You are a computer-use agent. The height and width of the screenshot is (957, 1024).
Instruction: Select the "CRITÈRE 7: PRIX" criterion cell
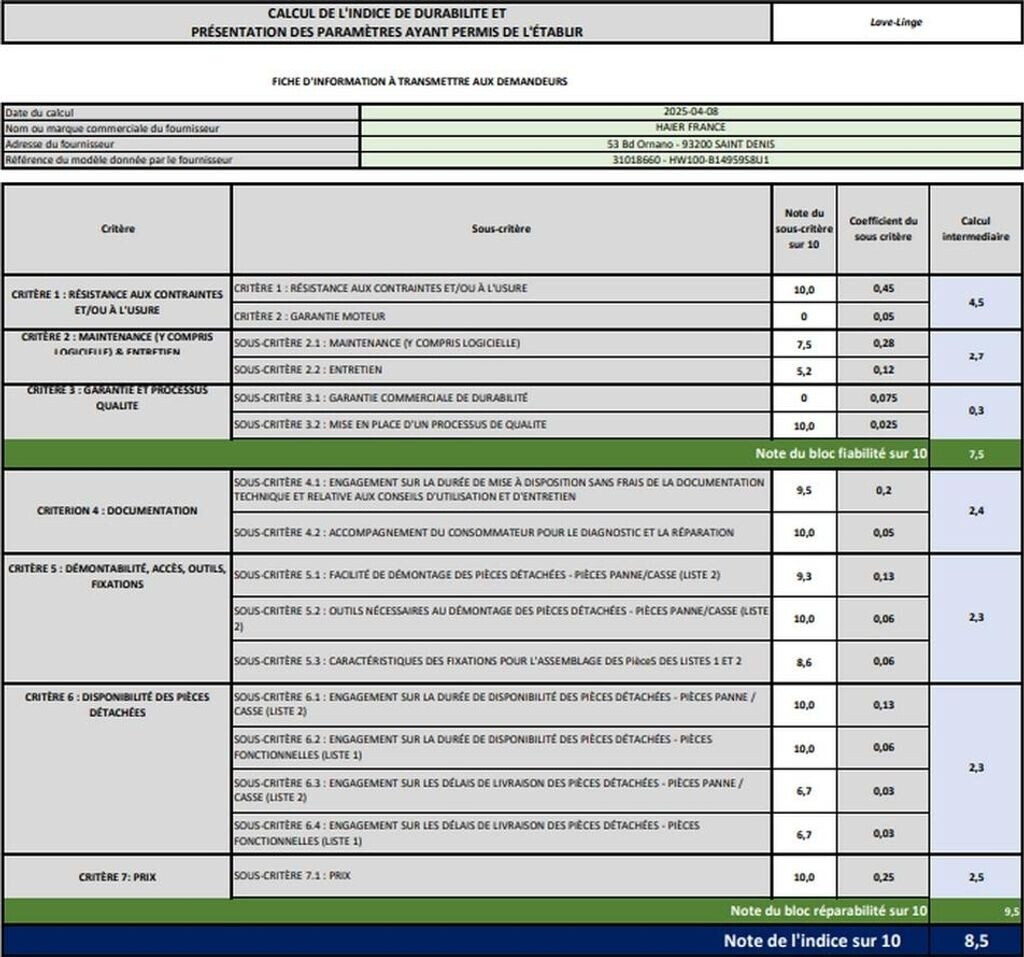[x=117, y=877]
